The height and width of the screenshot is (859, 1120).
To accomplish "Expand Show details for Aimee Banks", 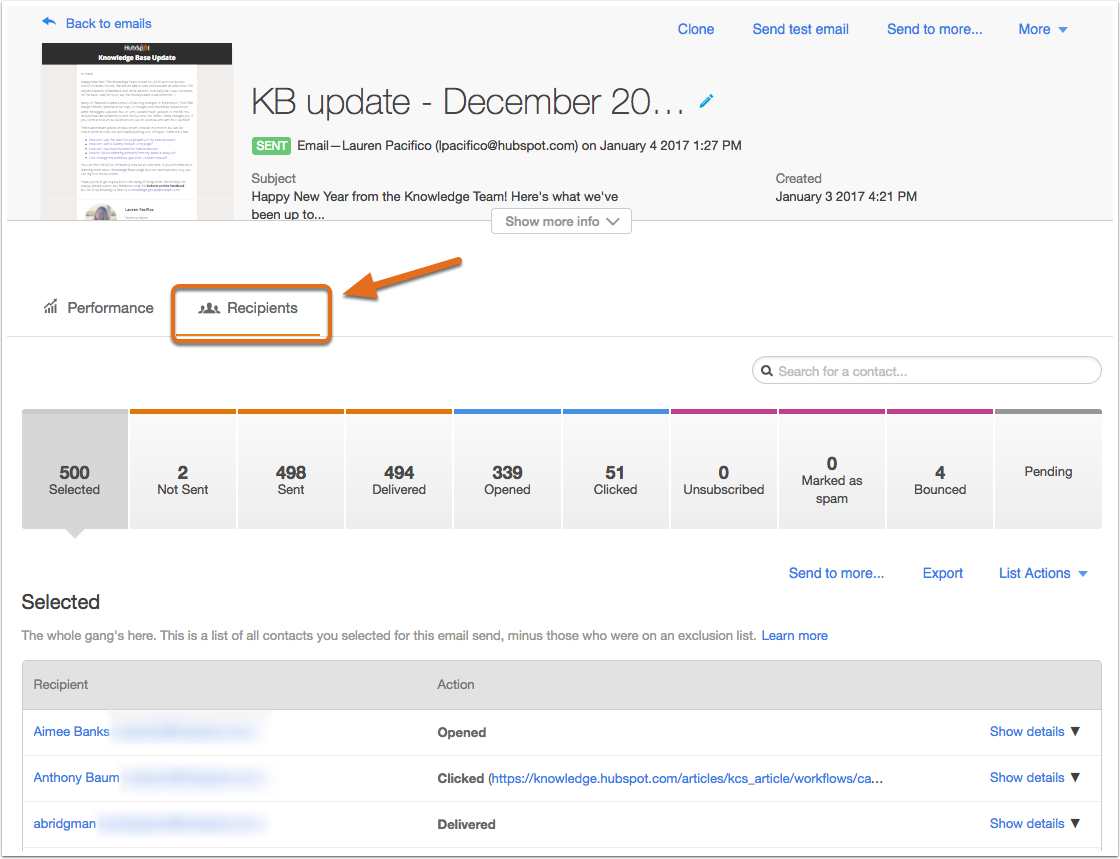I will coord(1035,731).
